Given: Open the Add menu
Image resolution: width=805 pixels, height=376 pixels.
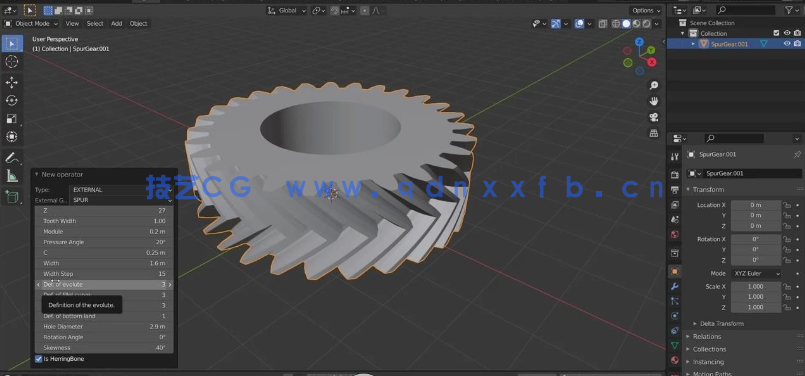Looking at the screenshot, I should click(x=117, y=24).
